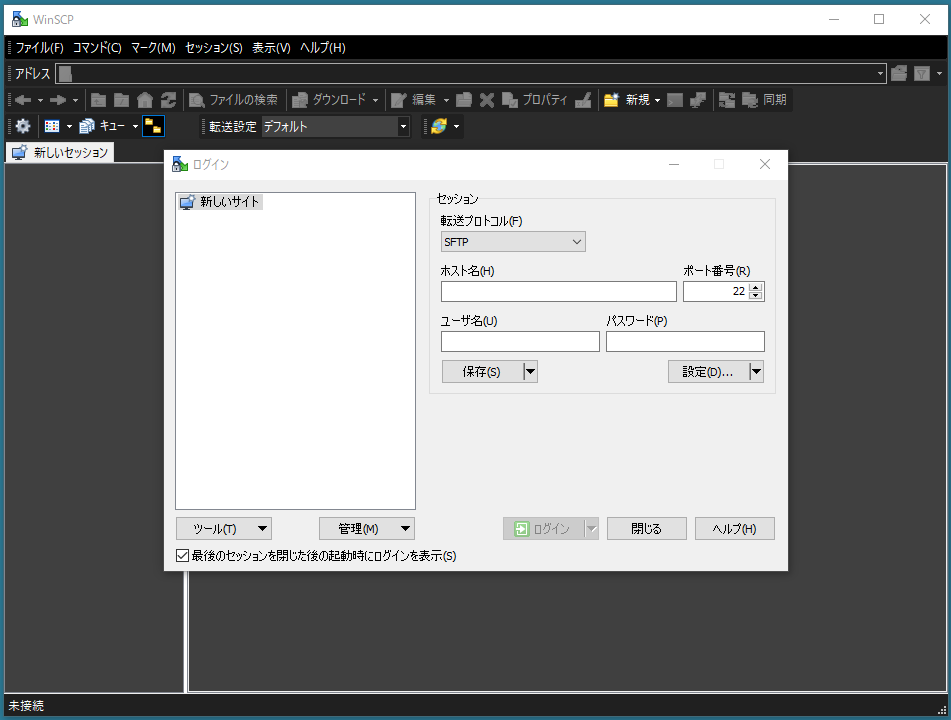This screenshot has height=720, width=951.
Task: Click the ログイン button
Action: pyautogui.click(x=543, y=529)
